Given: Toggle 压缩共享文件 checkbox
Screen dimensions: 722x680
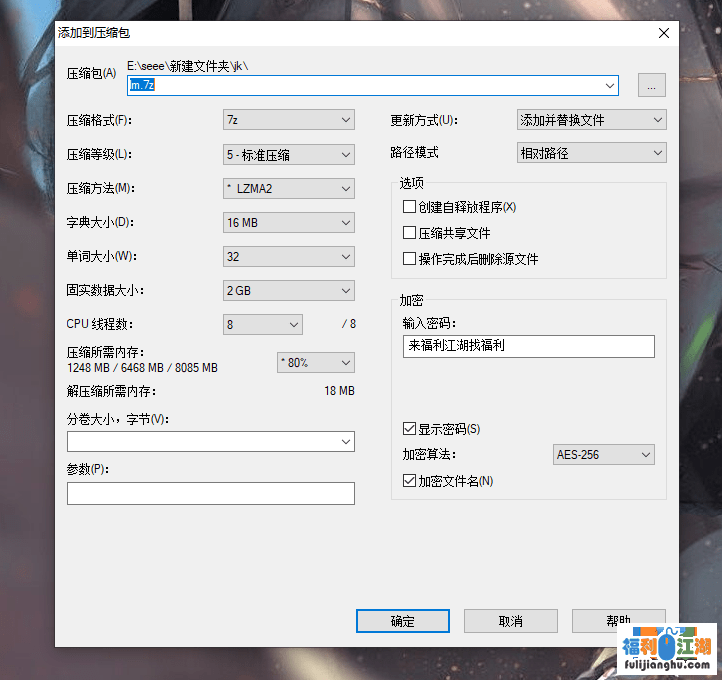Looking at the screenshot, I should (409, 233).
